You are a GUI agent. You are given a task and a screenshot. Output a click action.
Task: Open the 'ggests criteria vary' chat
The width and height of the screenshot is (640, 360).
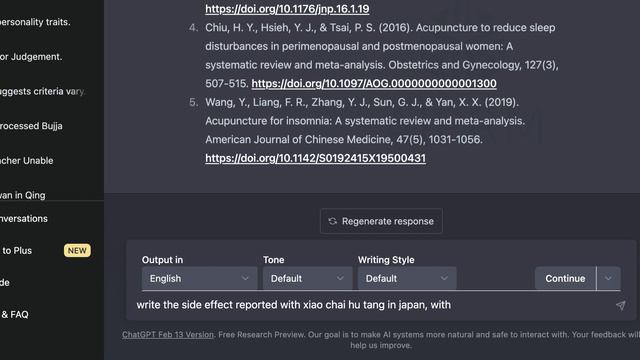click(42, 91)
